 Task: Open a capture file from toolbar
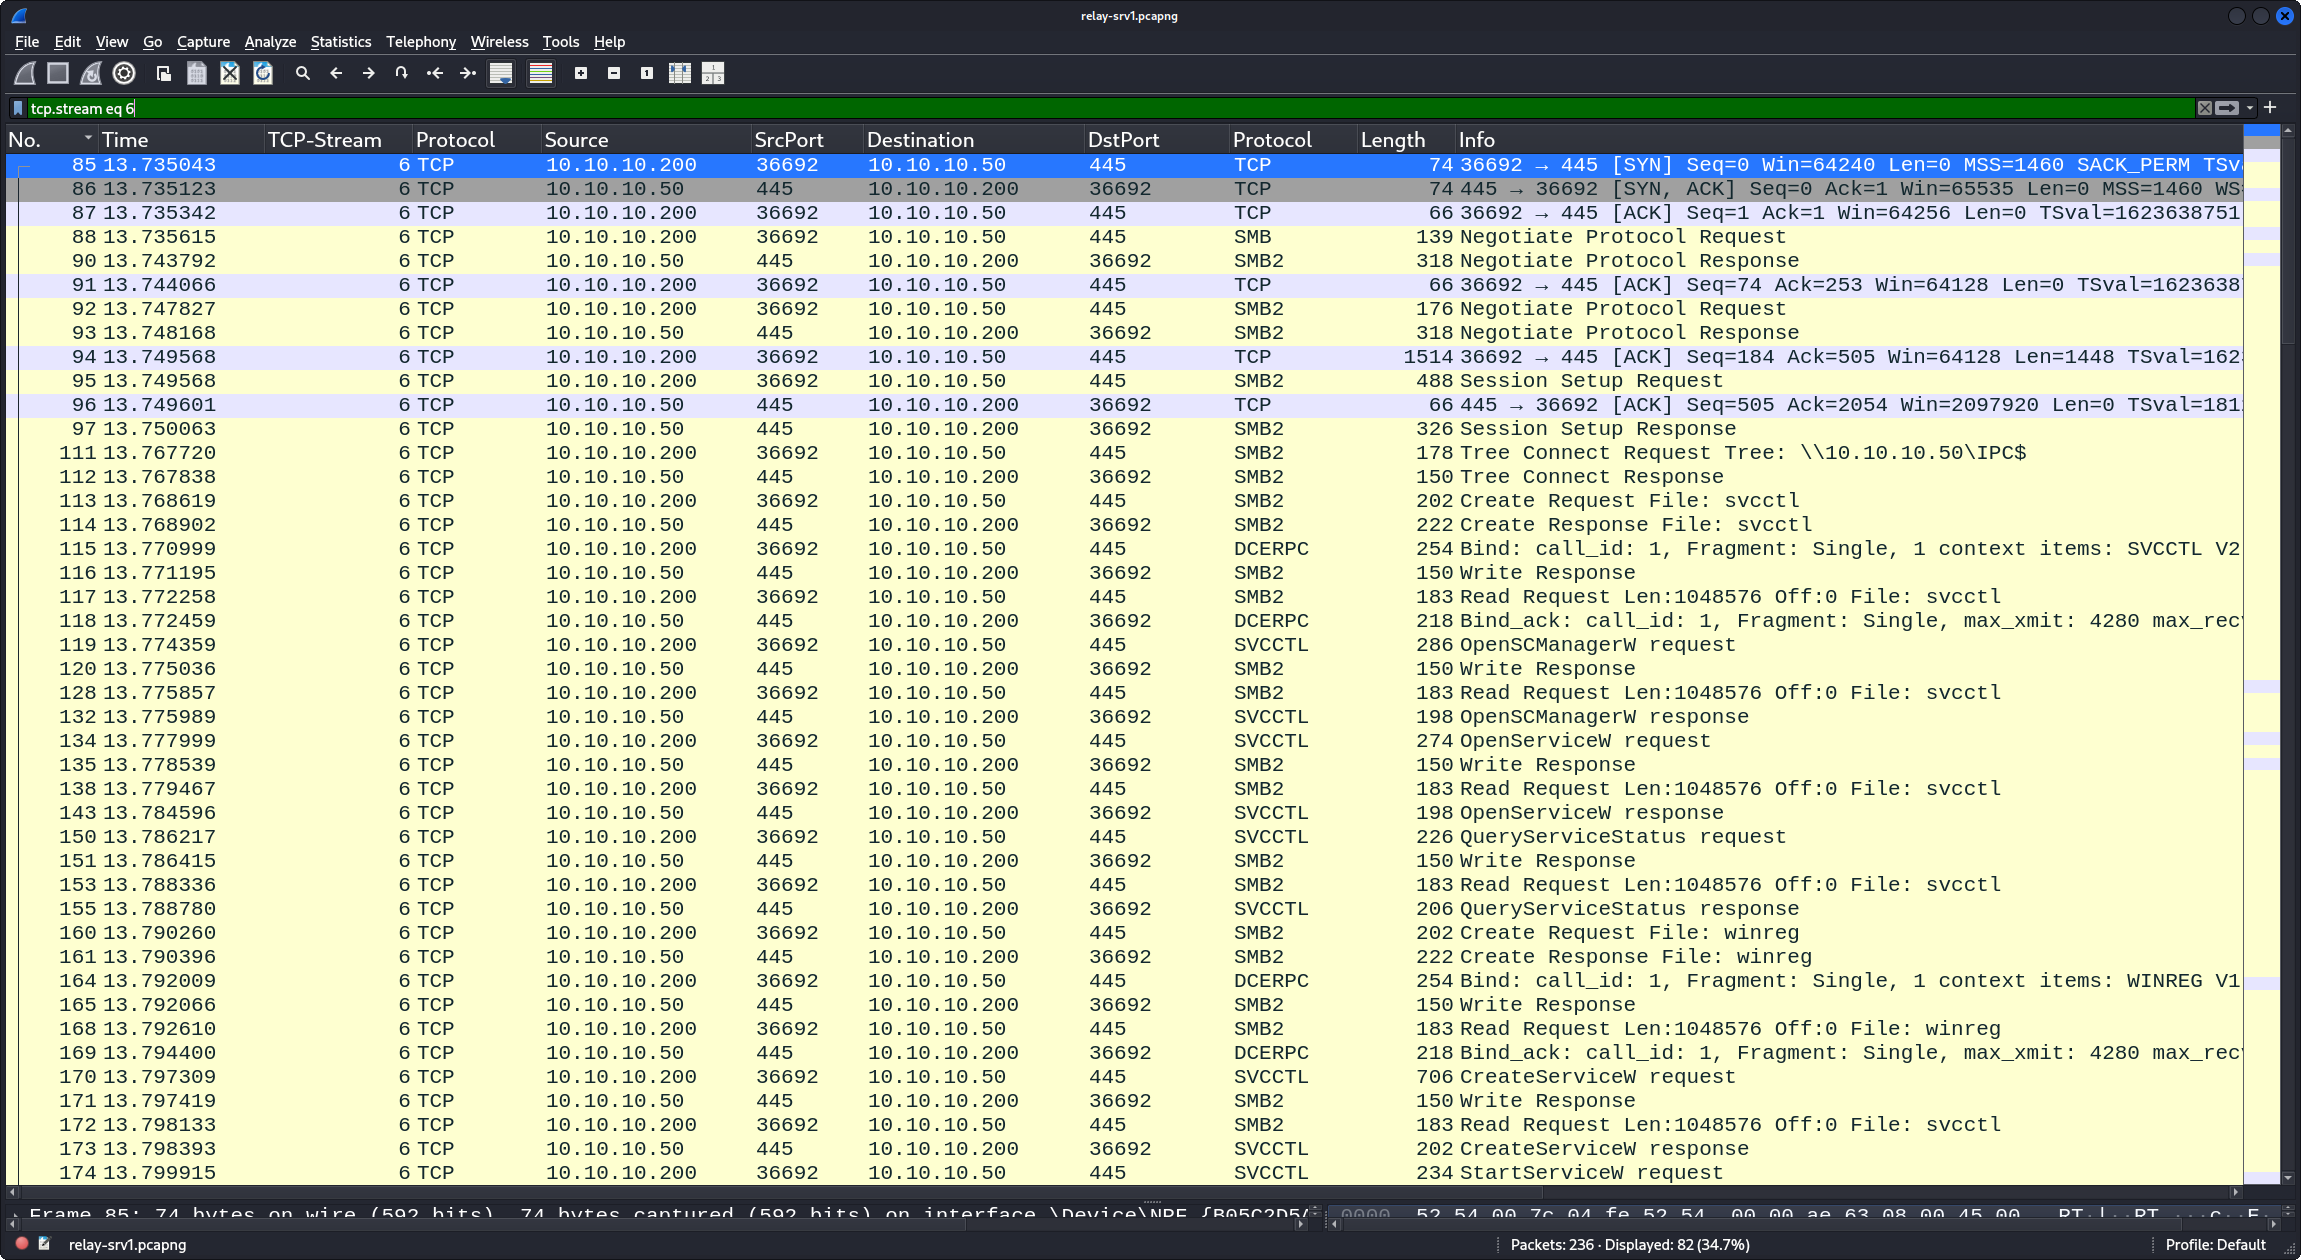[x=164, y=73]
